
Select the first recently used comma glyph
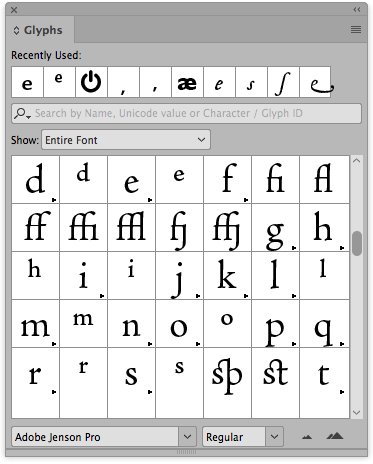coord(123,82)
